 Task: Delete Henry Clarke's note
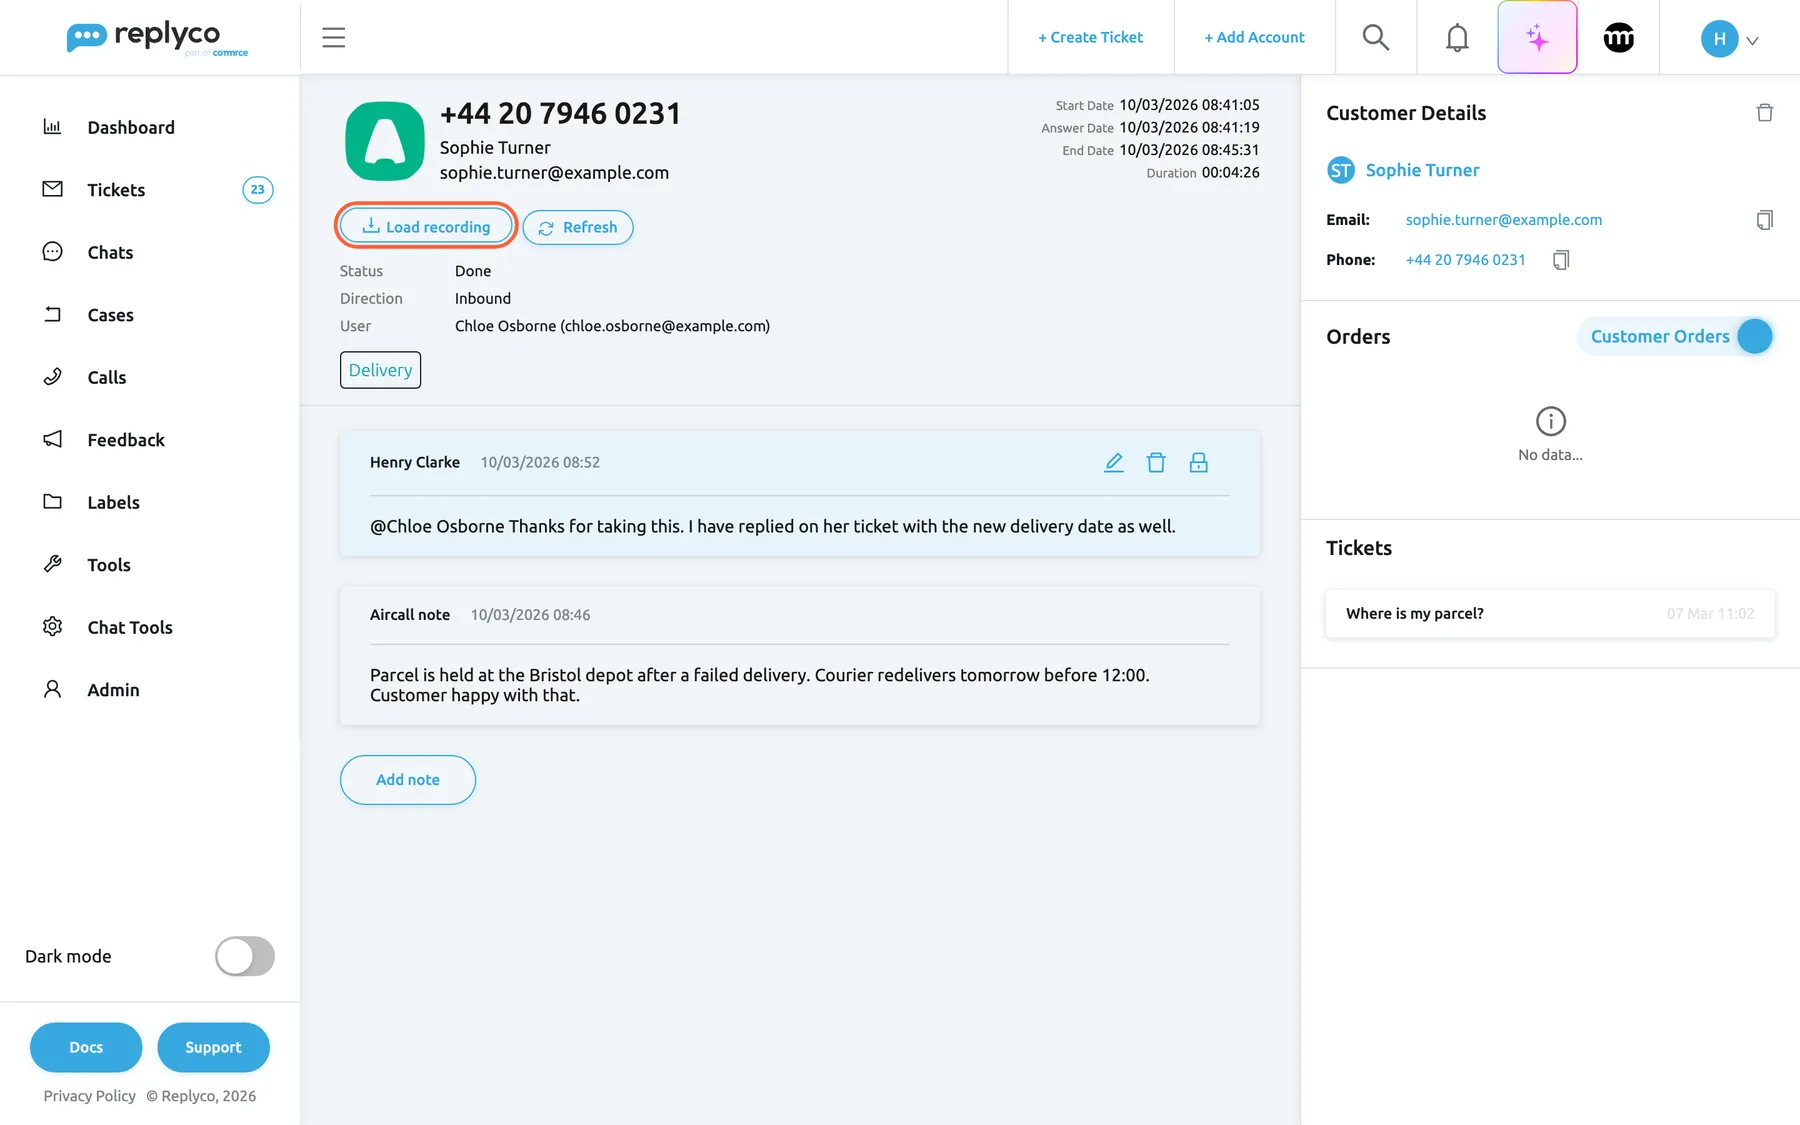coord(1156,462)
